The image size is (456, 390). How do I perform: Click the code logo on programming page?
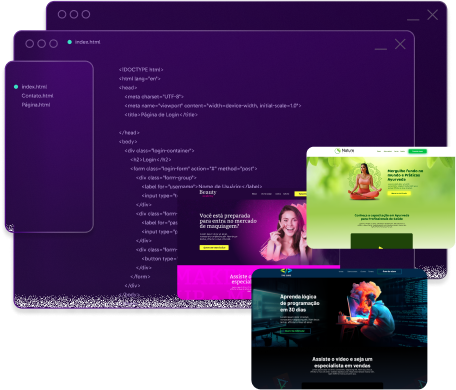click(286, 271)
